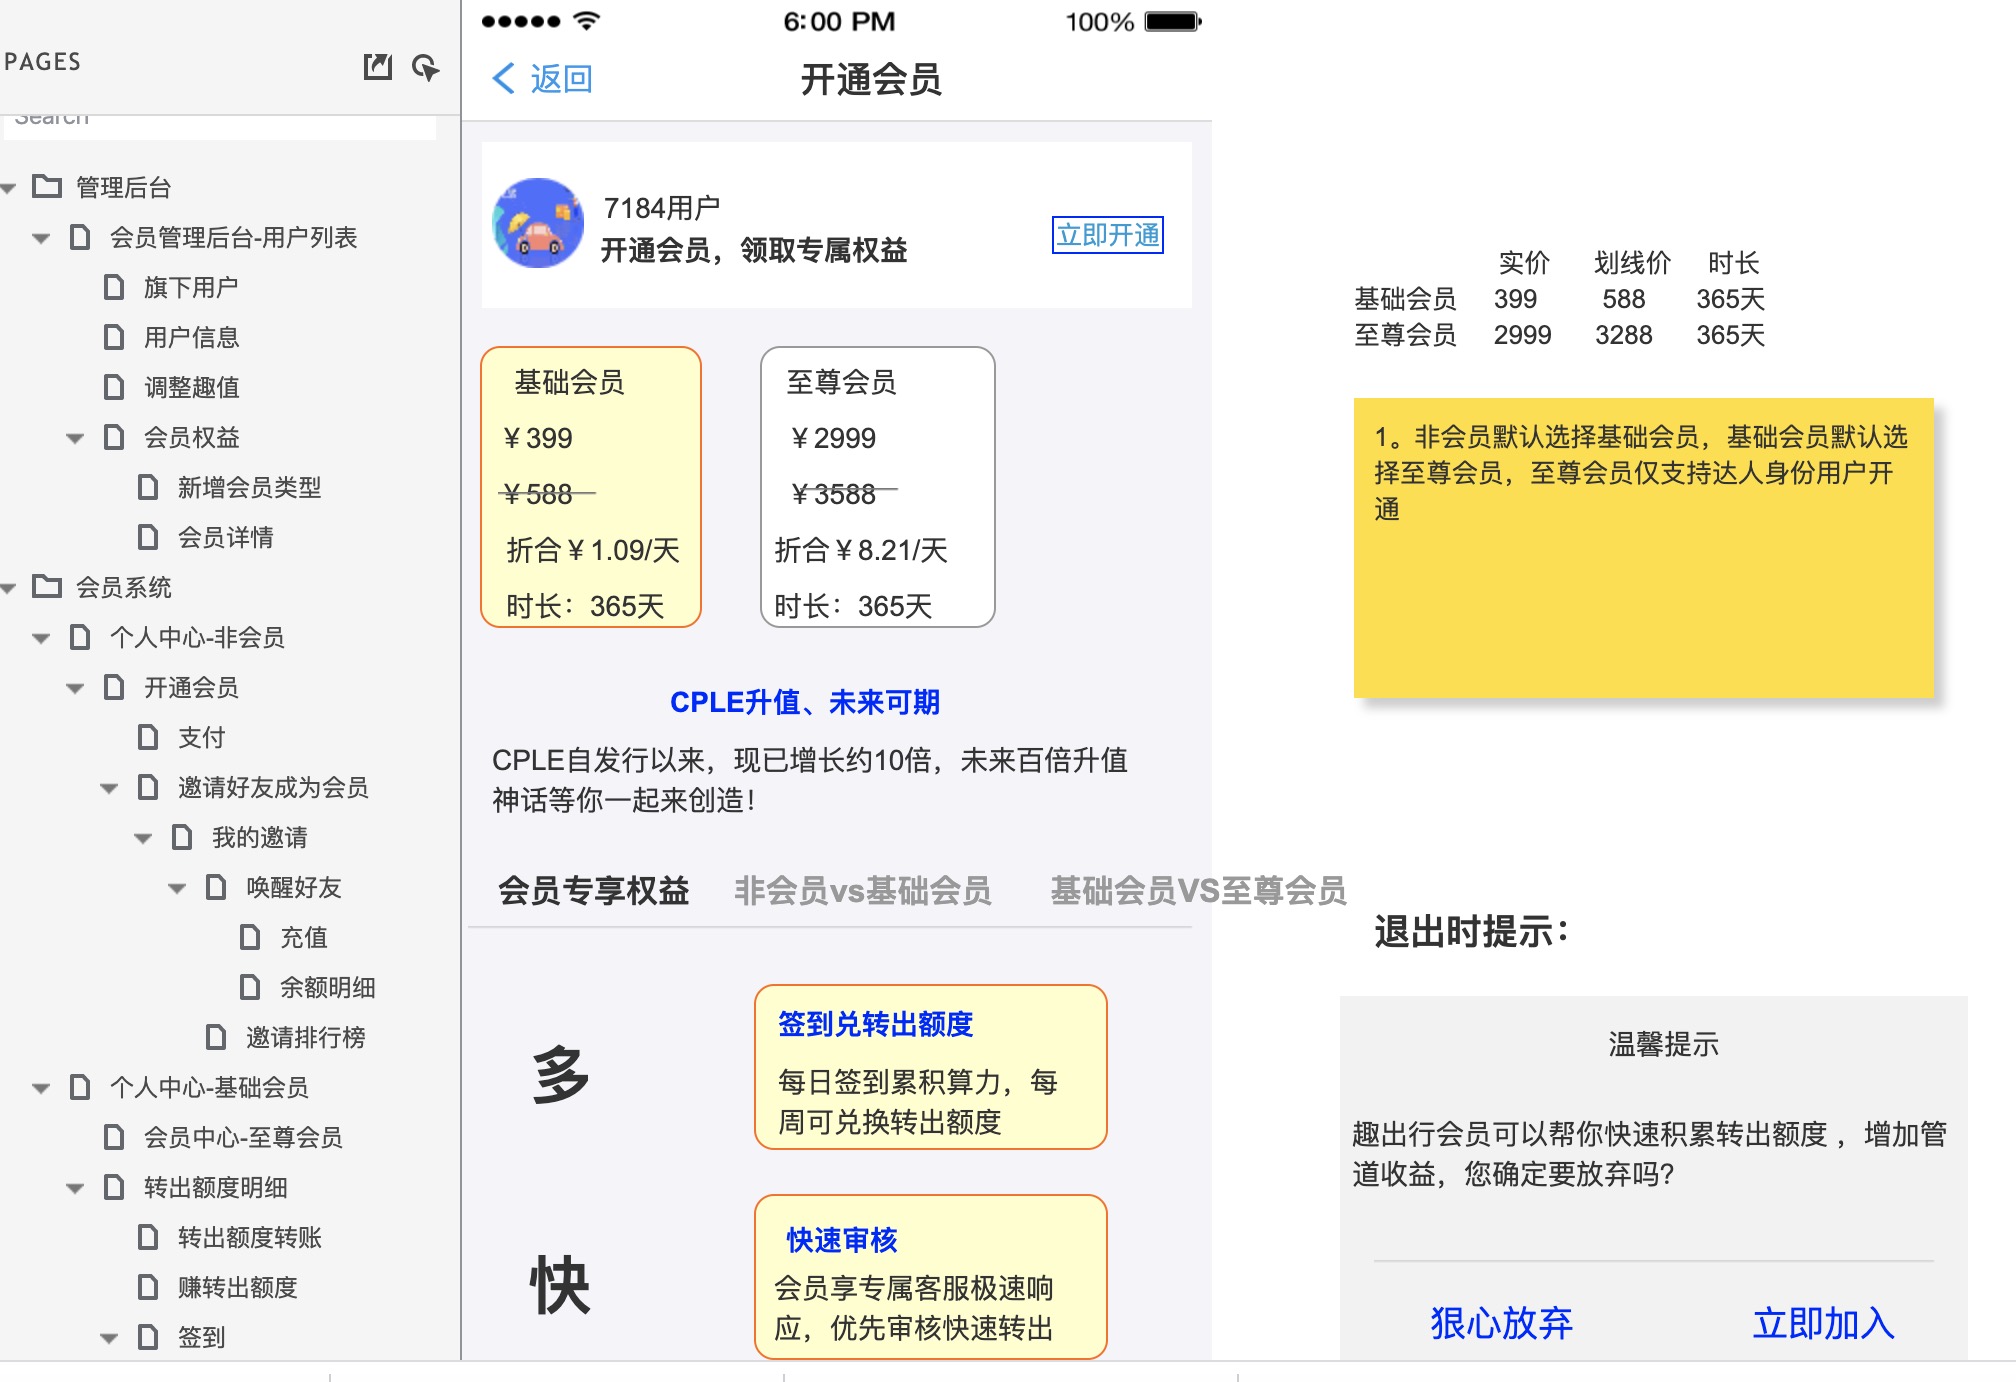
Task: Collapse the 个人中心-非会员 branch
Action: tap(40, 638)
